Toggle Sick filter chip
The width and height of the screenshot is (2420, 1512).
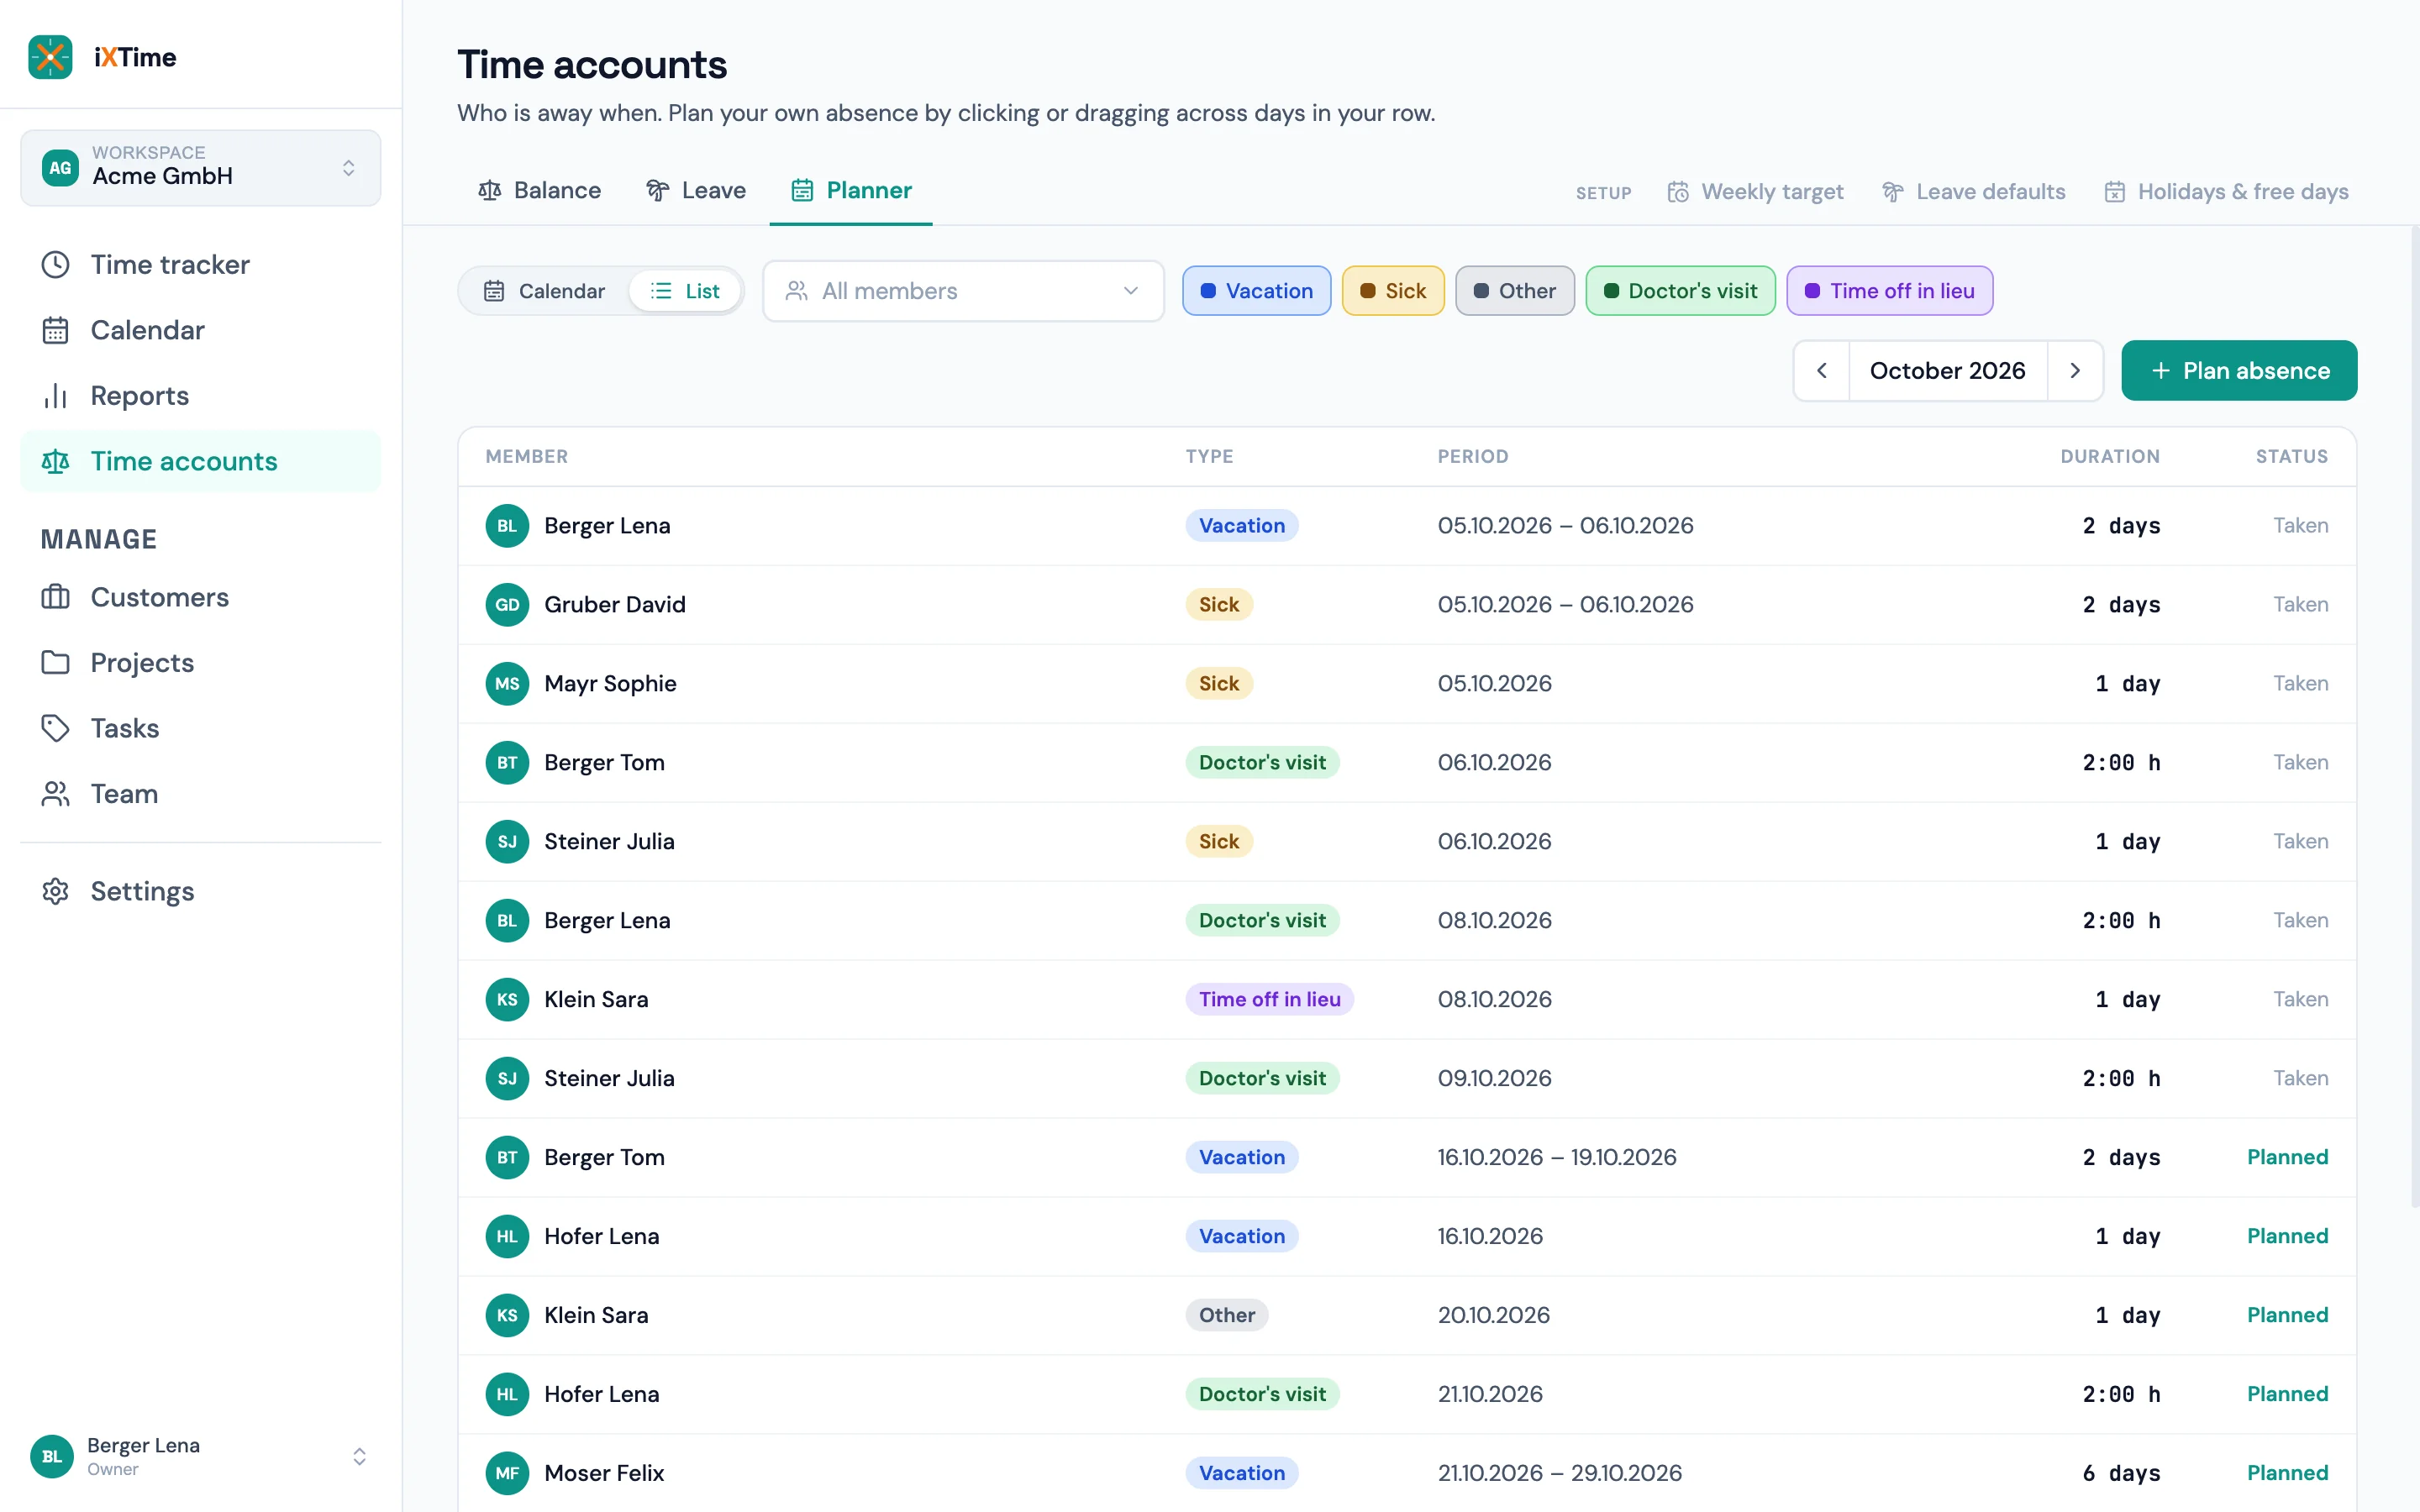(1393, 291)
